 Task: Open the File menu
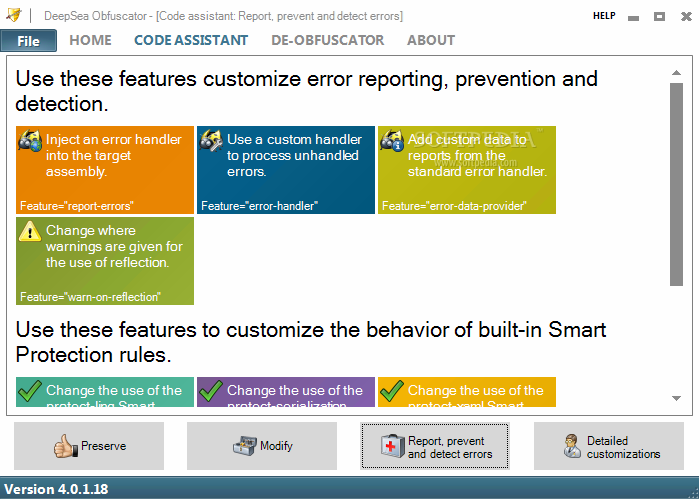coord(29,41)
